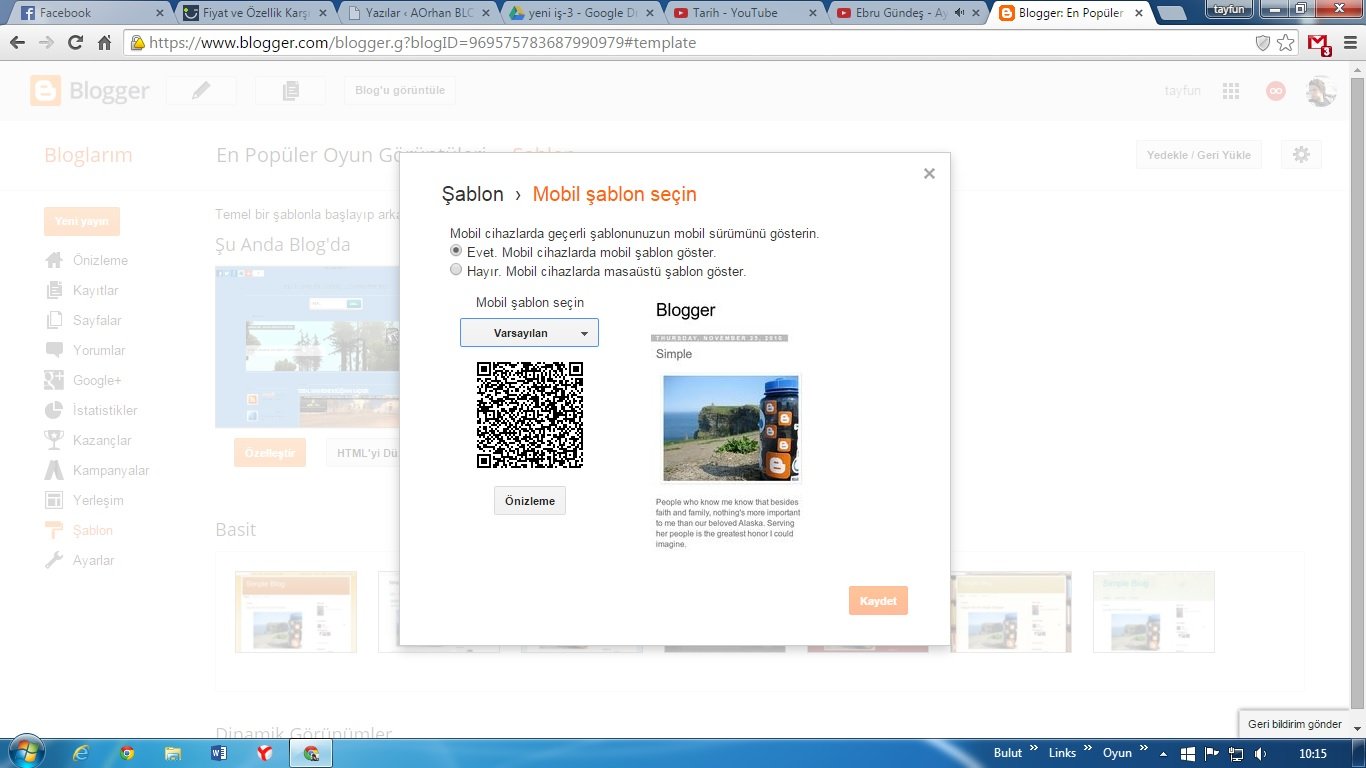This screenshot has height=768, width=1366.
Task: Open Yorumlar in the sidebar
Action: [99, 350]
